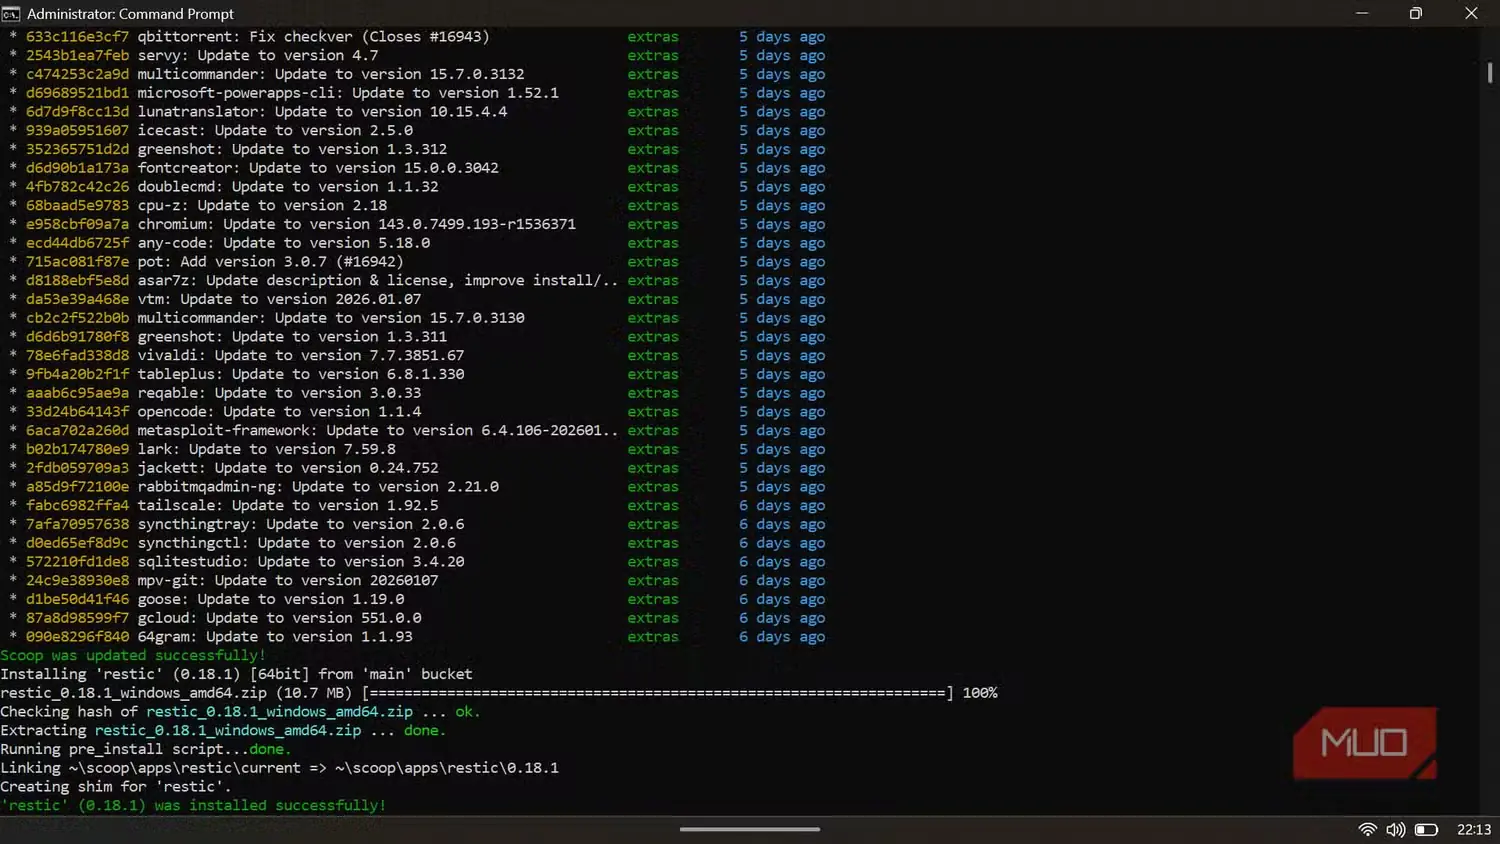The height and width of the screenshot is (844, 1500).
Task: Select the rabbitmqadmin-ng version 2.21.0 message
Action: click(318, 487)
